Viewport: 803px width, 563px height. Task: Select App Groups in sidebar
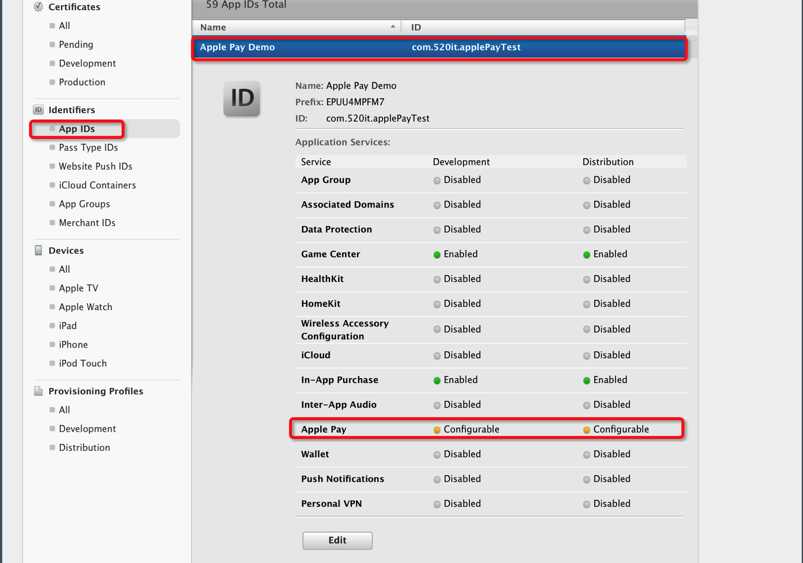pyautogui.click(x=84, y=204)
